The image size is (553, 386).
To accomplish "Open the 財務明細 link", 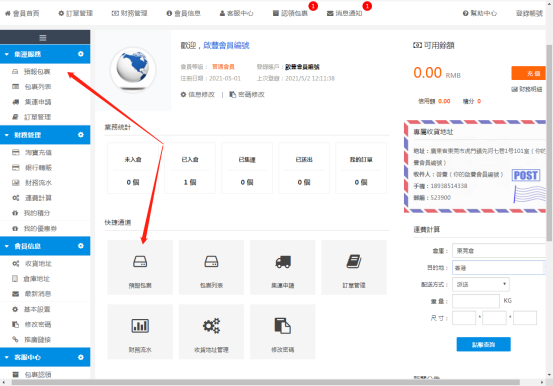I will (x=527, y=89).
